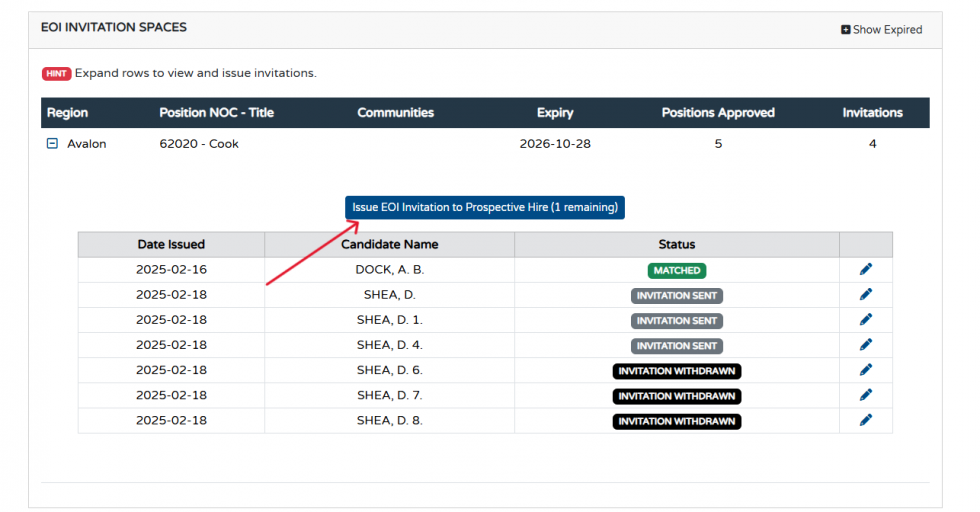Click the Avalon region name
The height and width of the screenshot is (512, 980).
pyautogui.click(x=87, y=144)
